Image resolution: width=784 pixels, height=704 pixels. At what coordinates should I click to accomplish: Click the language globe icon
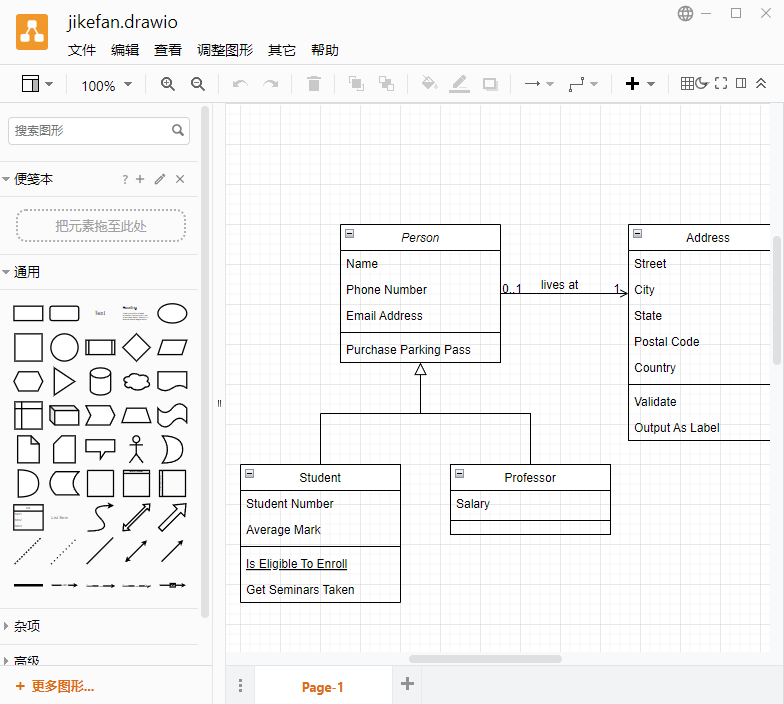686,14
